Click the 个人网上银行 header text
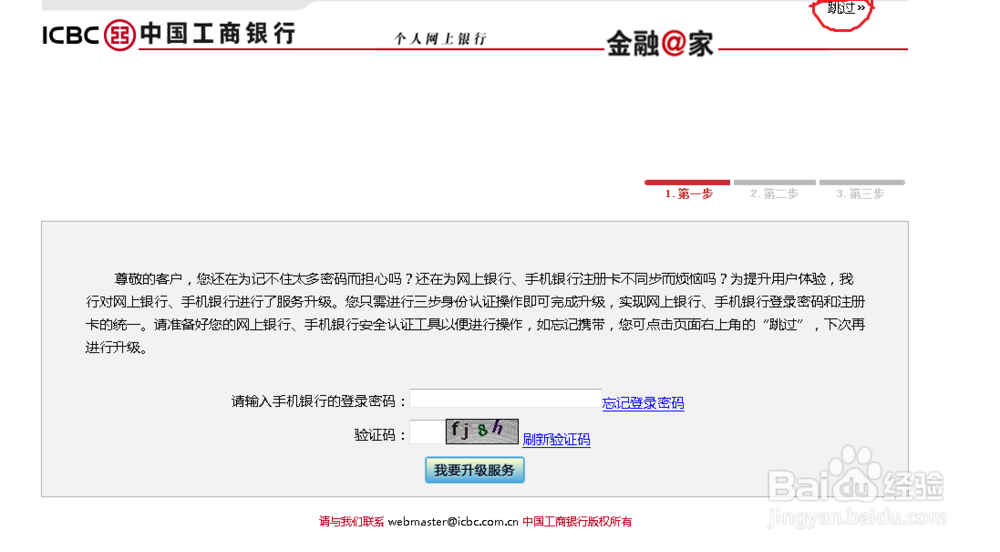This screenshot has width=1000, height=552. 440,39
